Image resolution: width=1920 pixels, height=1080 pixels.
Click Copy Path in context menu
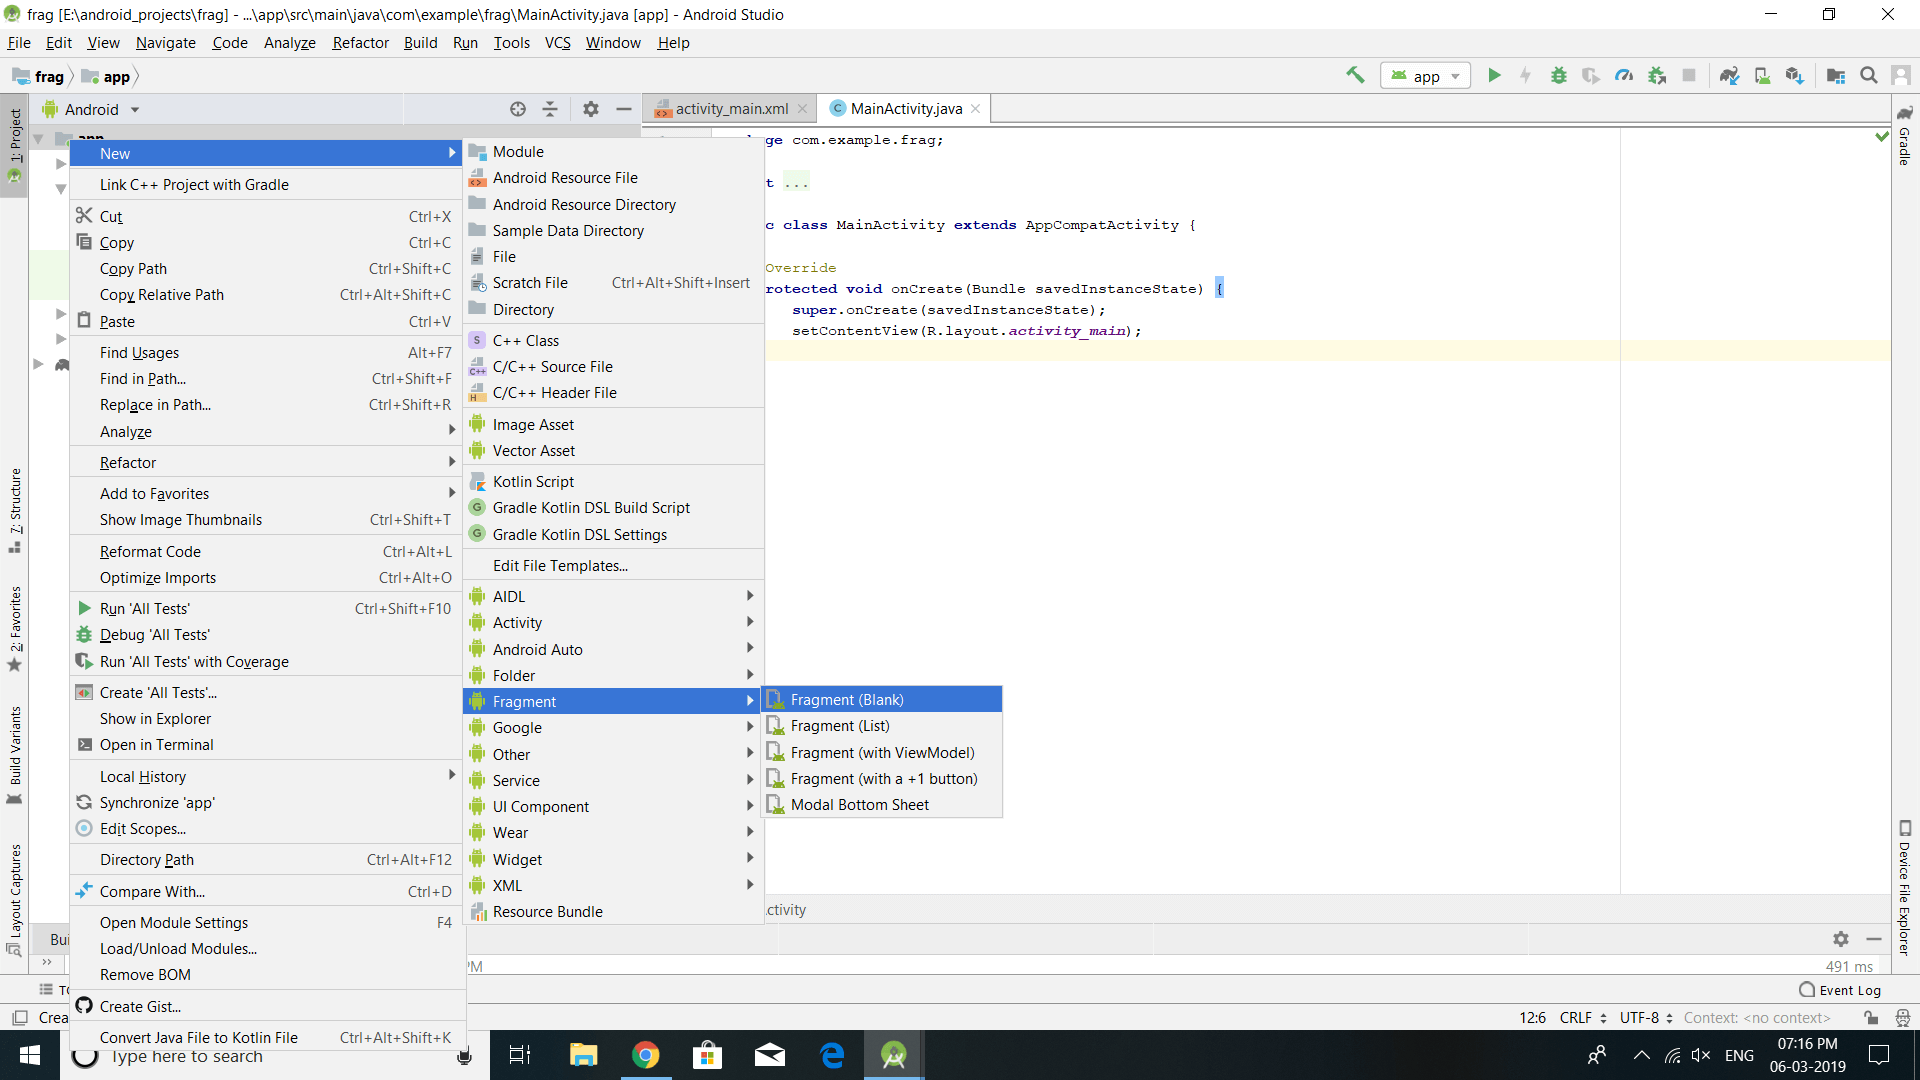pyautogui.click(x=268, y=268)
